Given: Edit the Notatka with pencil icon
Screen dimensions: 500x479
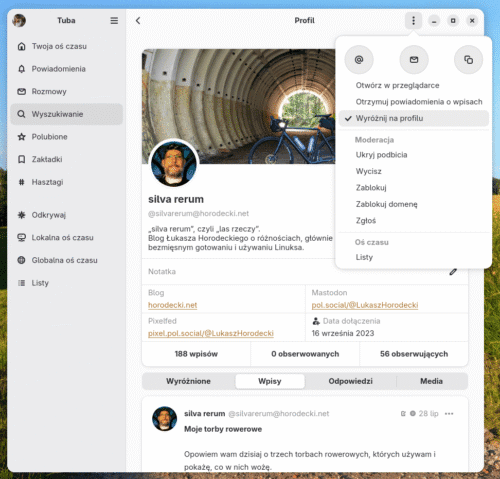Looking at the screenshot, I should click(x=453, y=272).
